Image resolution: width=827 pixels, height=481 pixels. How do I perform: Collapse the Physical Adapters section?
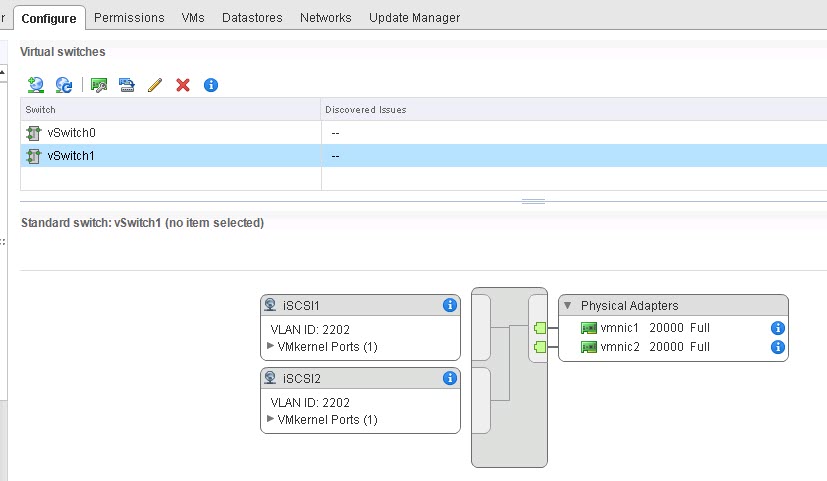click(568, 305)
